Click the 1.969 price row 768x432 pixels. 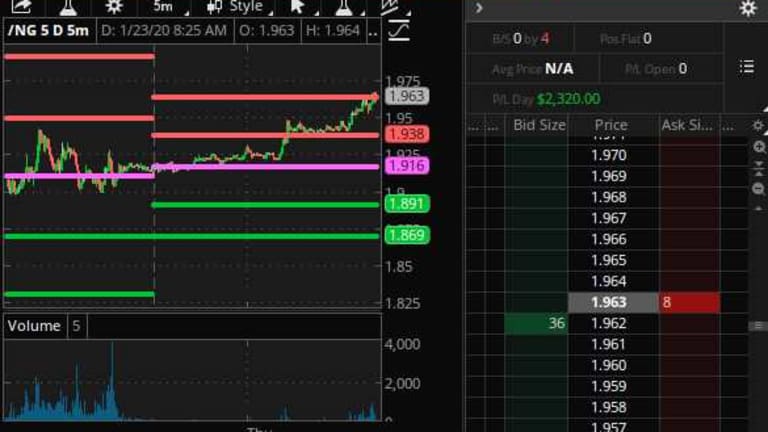(608, 176)
